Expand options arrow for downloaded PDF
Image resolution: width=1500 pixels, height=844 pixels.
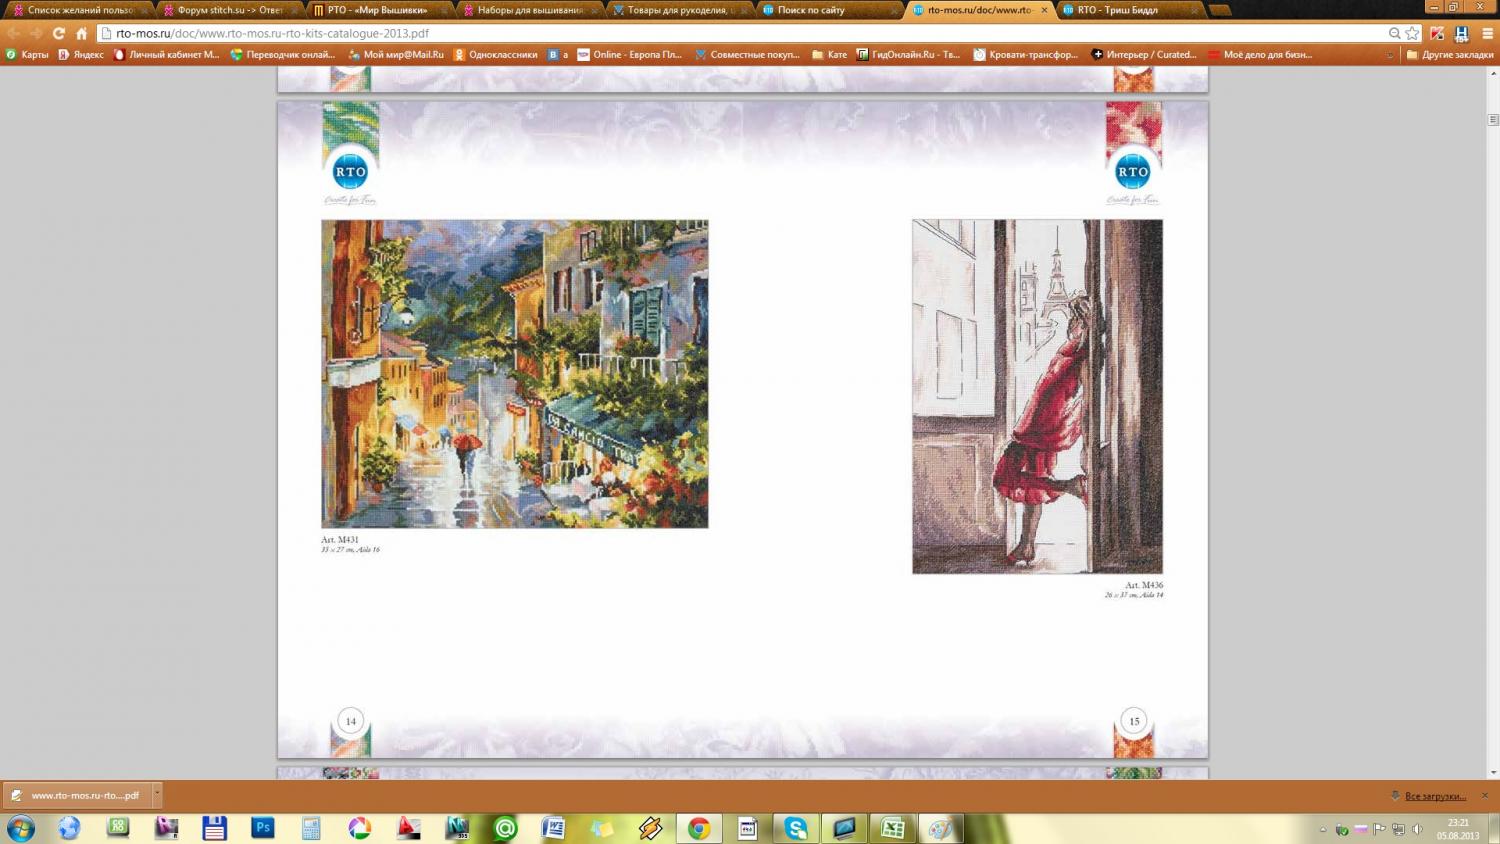pos(157,795)
